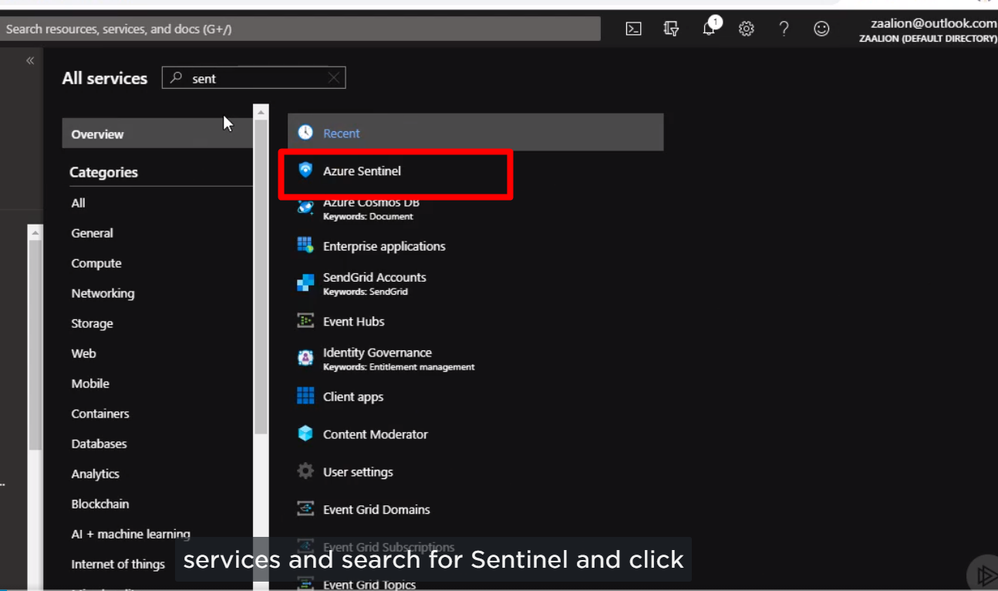Viewport: 998px width, 591px height.
Task: Select the Mobile category
Action: coord(90,384)
